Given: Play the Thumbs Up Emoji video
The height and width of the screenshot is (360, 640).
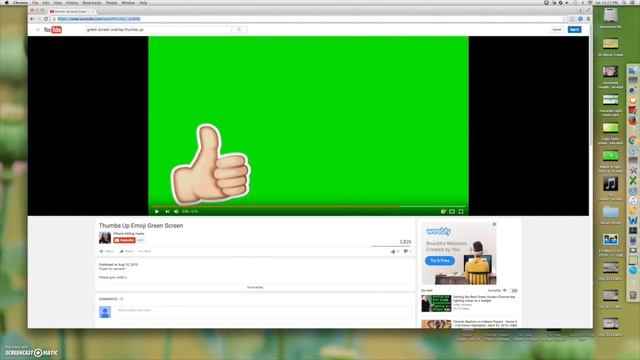Looking at the screenshot, I should pyautogui.click(x=157, y=211).
